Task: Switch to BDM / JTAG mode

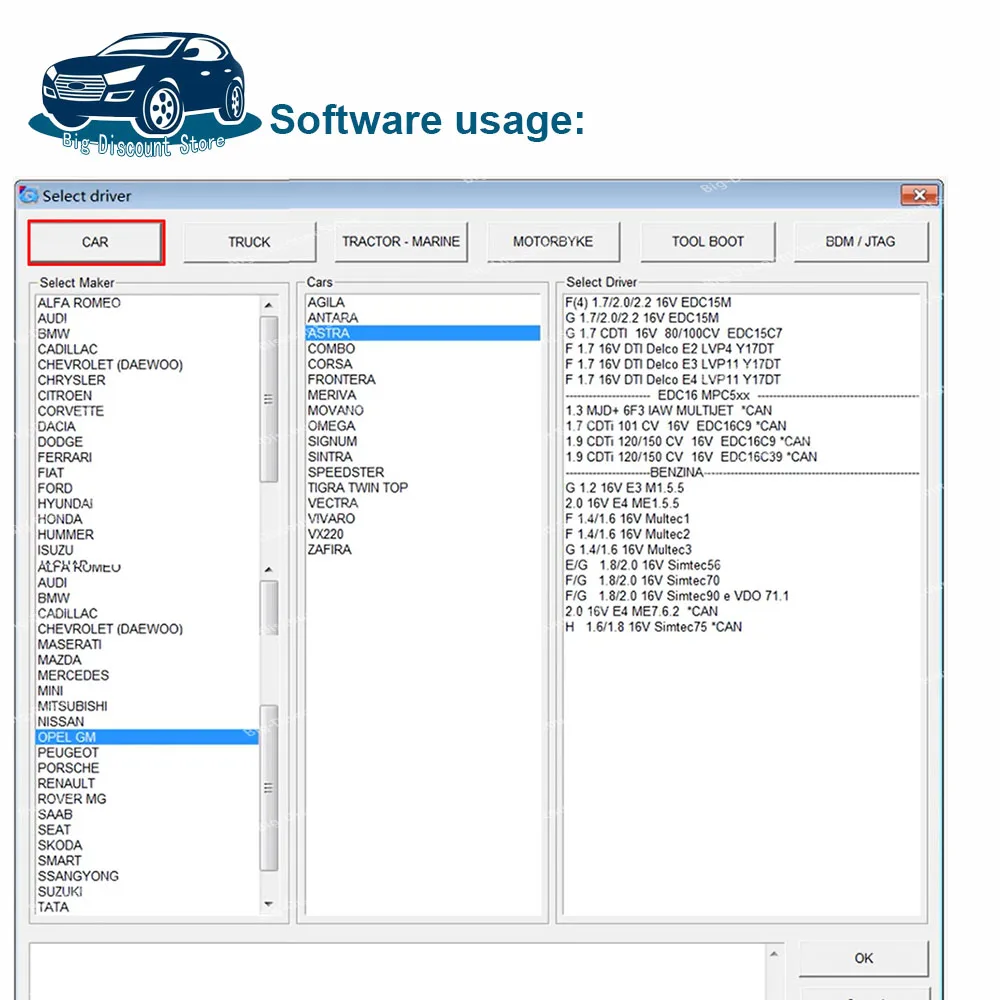Action: click(x=861, y=242)
